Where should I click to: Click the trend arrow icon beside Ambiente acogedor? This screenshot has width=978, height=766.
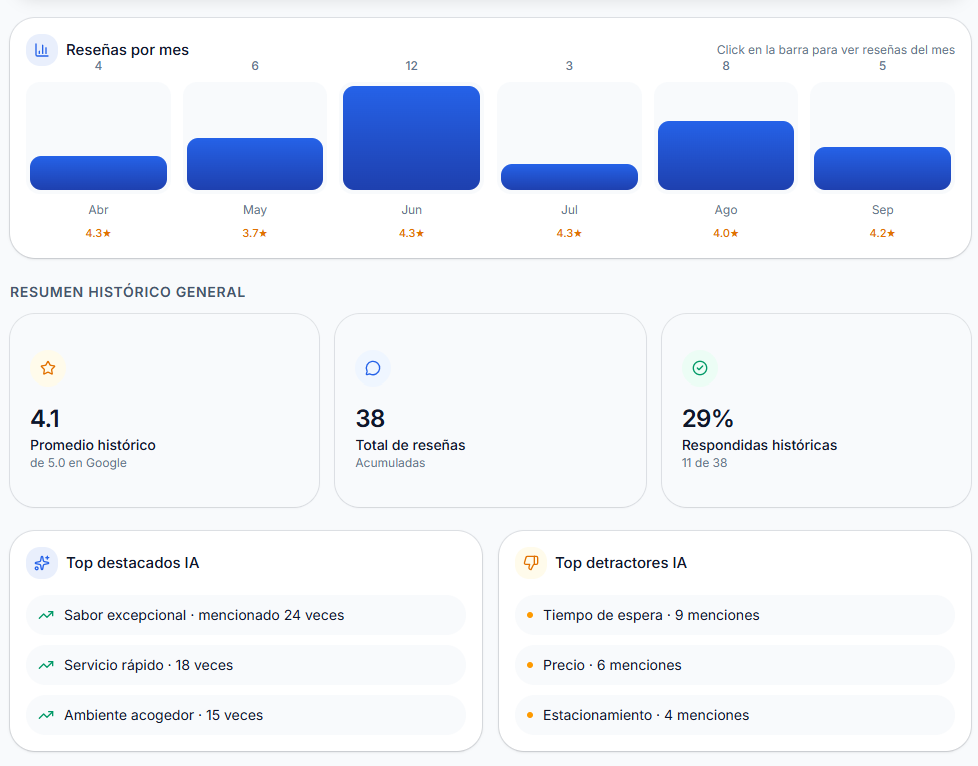[46, 715]
